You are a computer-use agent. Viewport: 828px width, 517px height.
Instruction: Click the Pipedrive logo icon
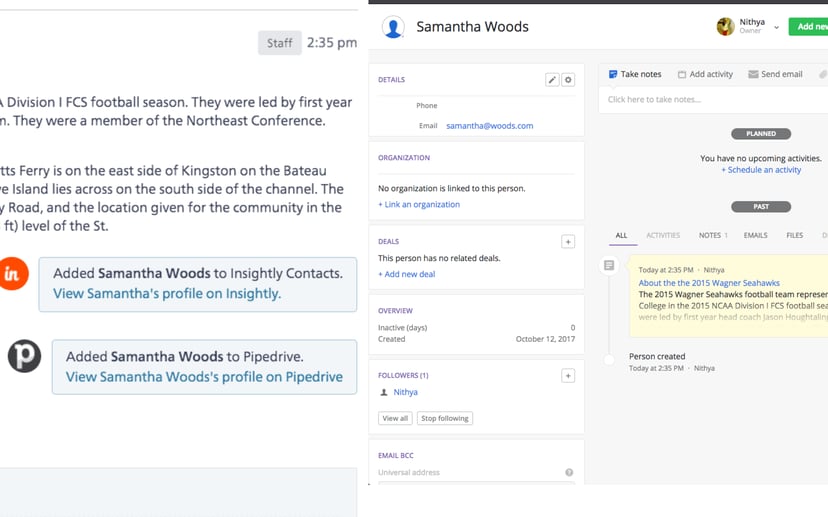[24, 357]
